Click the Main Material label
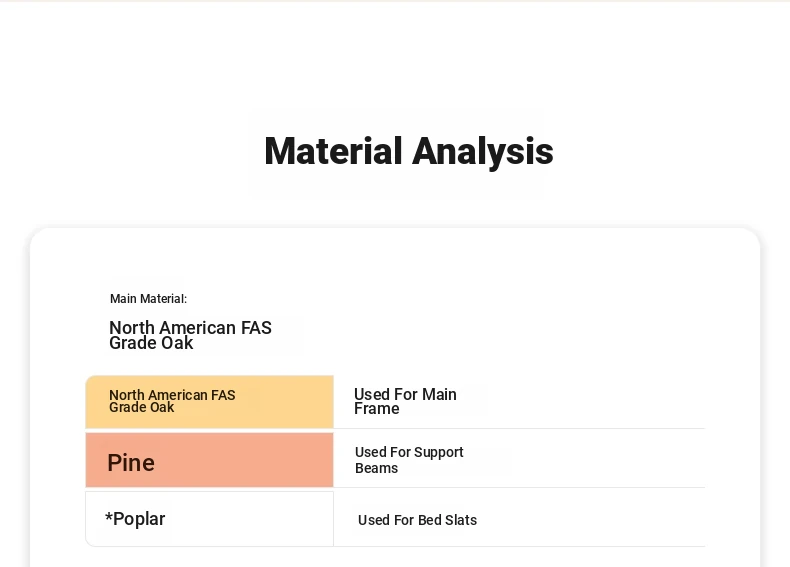The height and width of the screenshot is (567, 790). [x=148, y=299]
